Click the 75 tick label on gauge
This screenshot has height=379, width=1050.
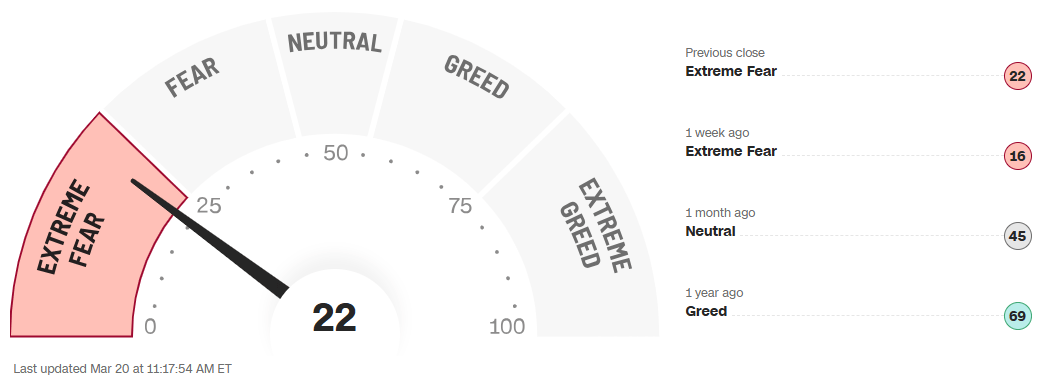[460, 206]
